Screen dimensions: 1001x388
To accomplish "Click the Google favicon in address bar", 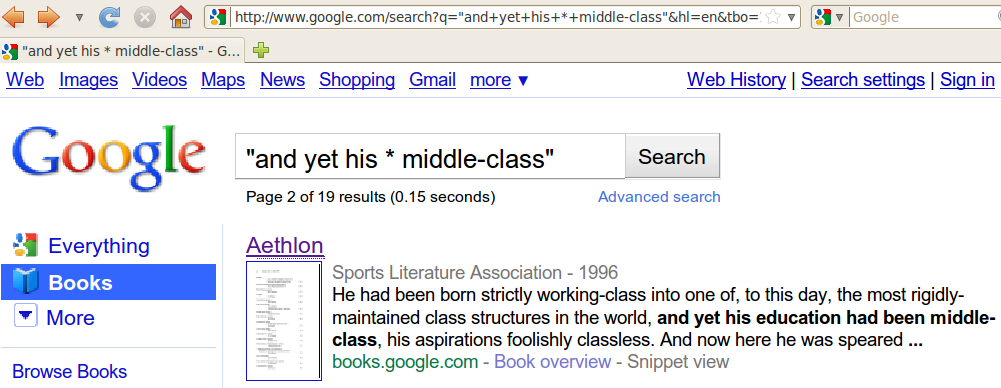I will [218, 17].
